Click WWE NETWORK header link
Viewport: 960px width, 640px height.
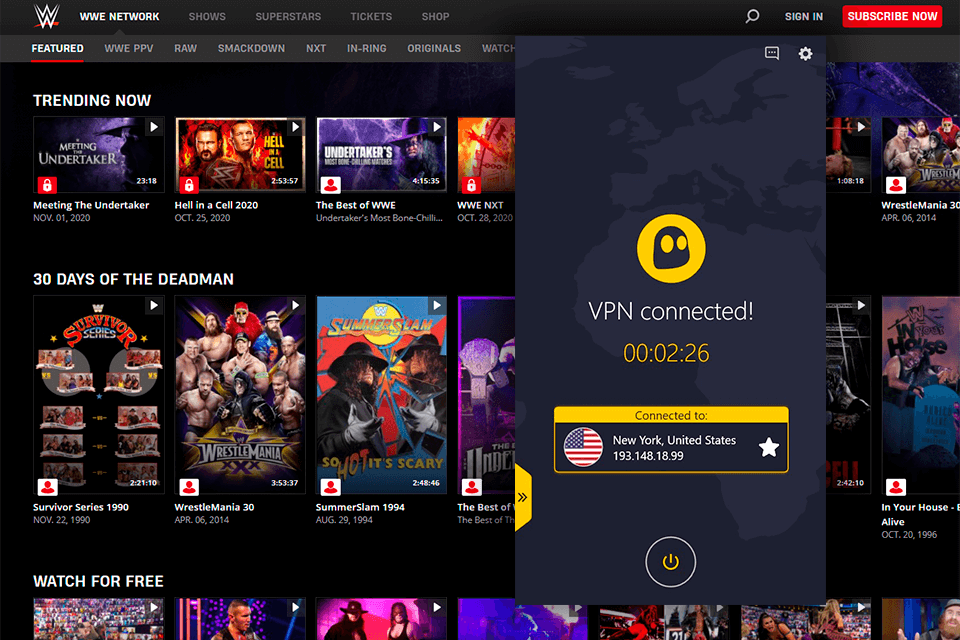tap(119, 17)
